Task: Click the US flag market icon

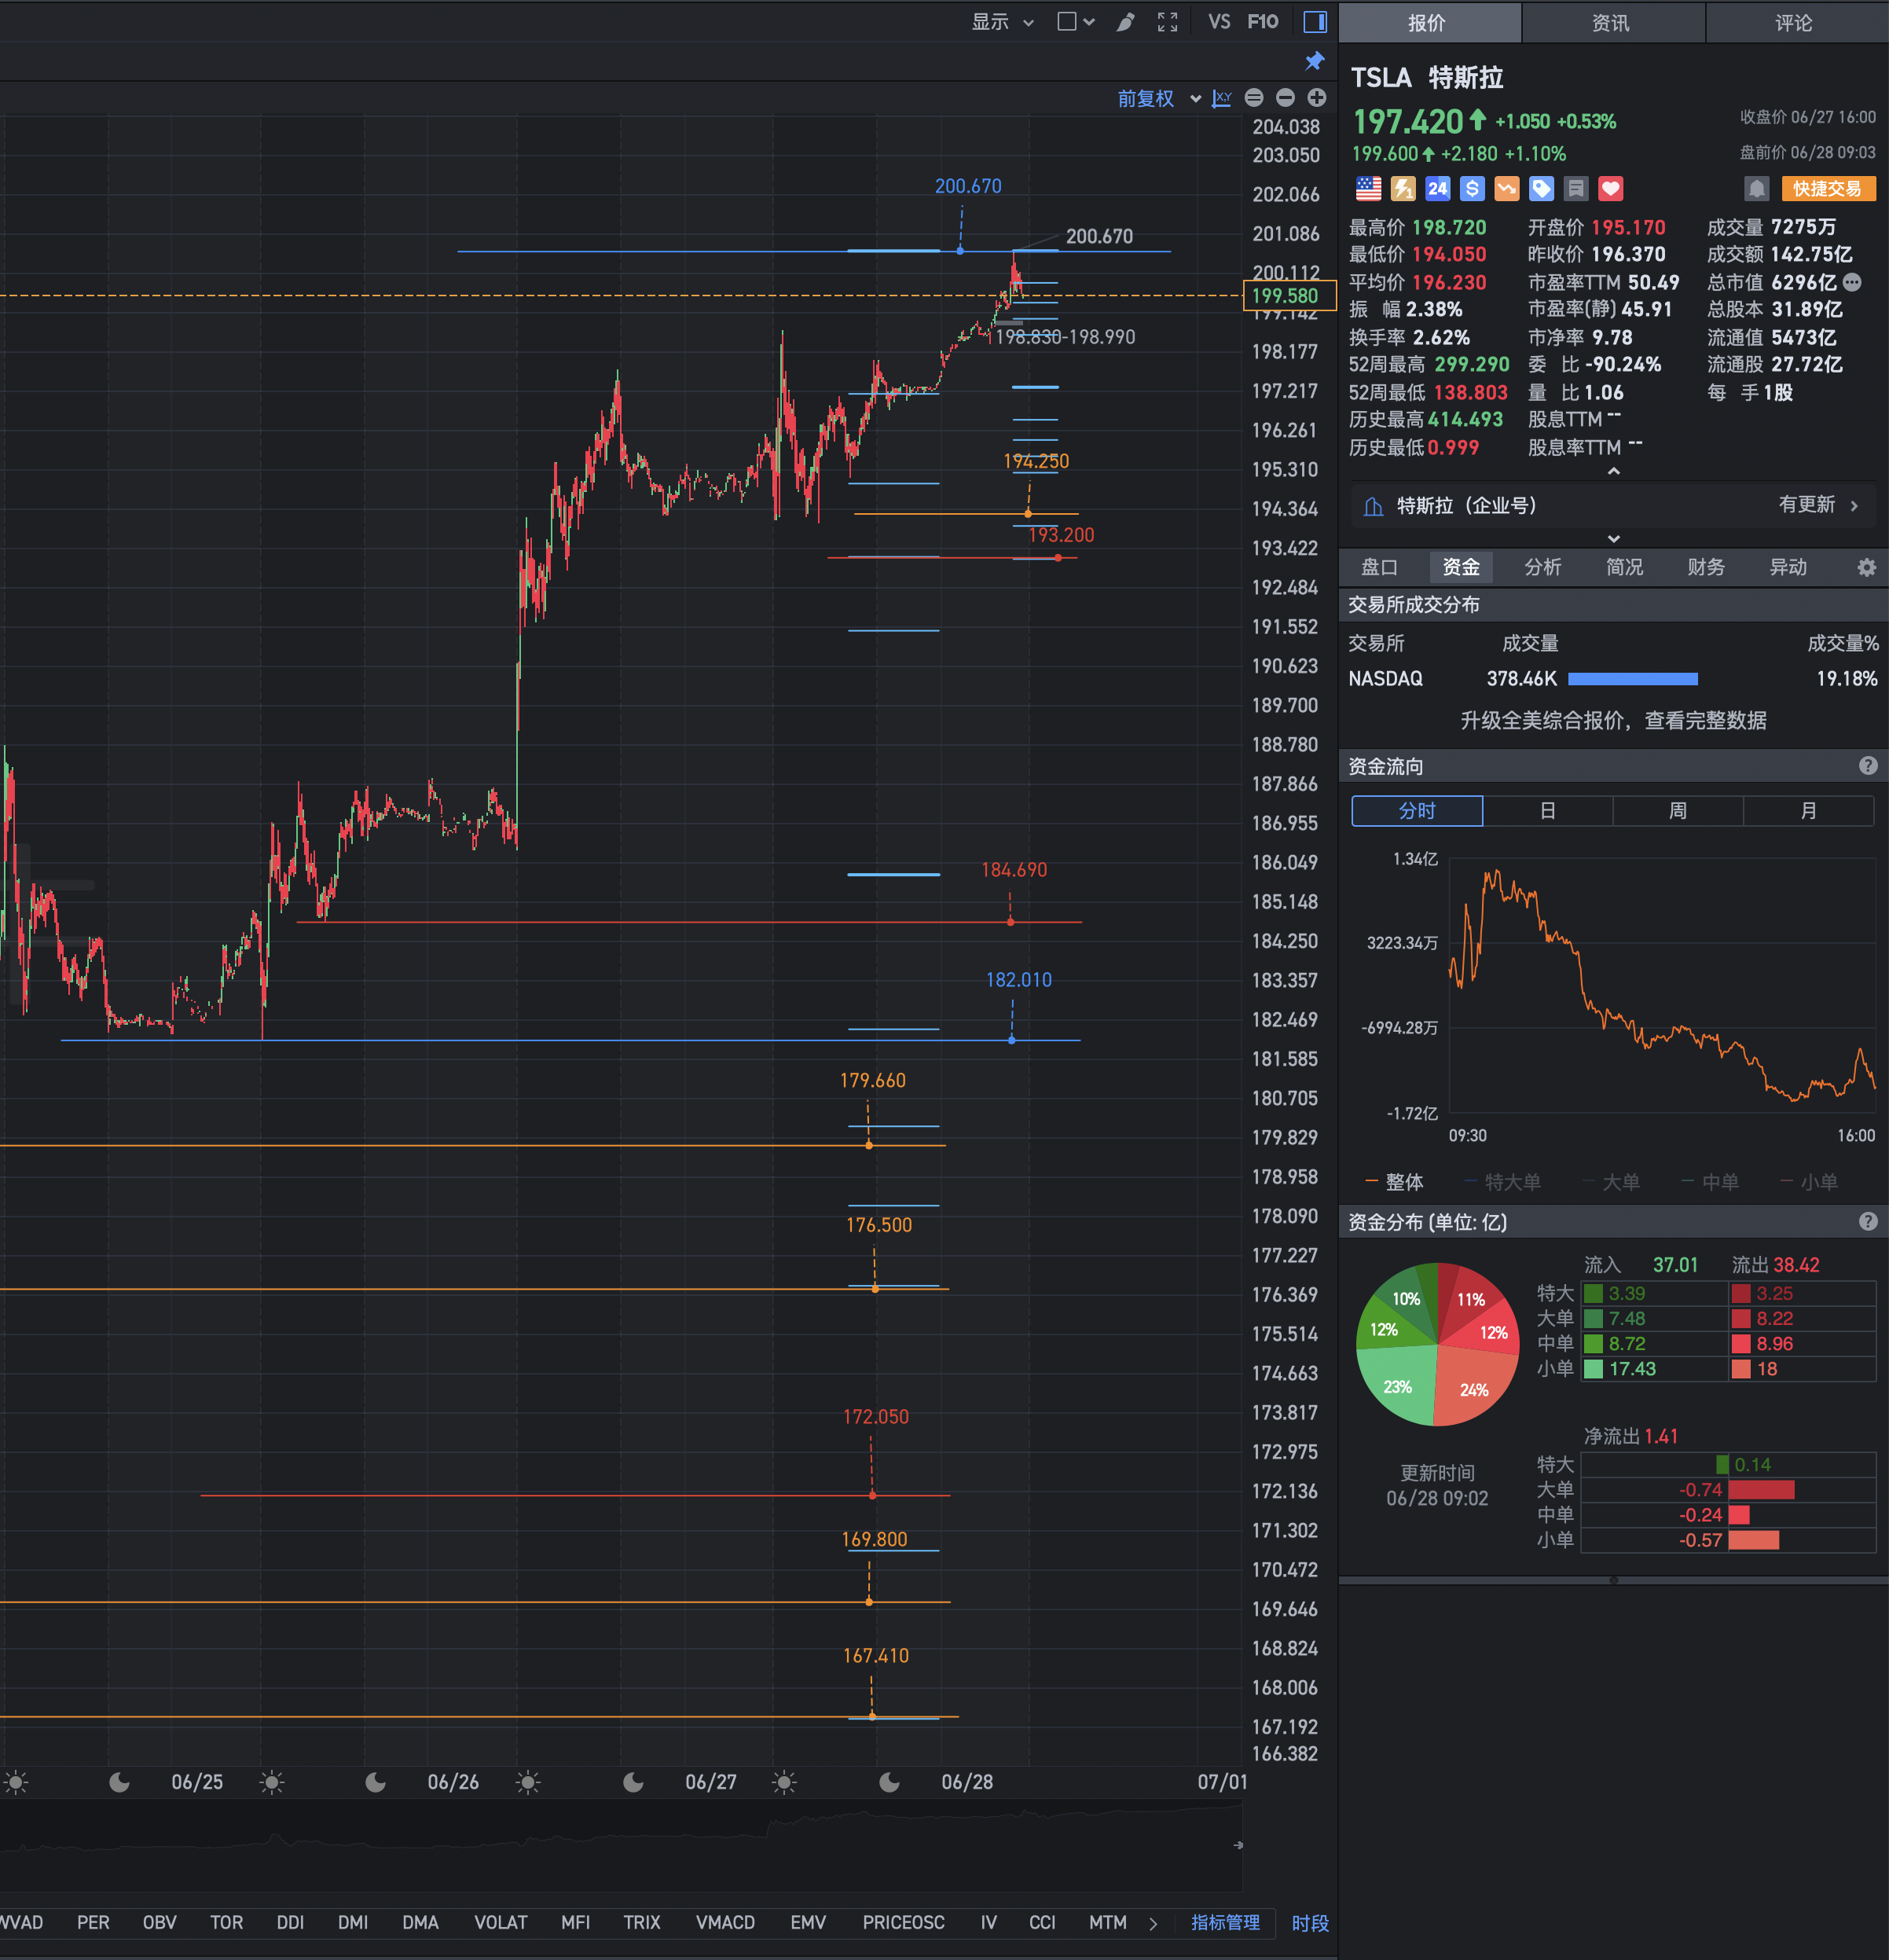Action: [1368, 189]
